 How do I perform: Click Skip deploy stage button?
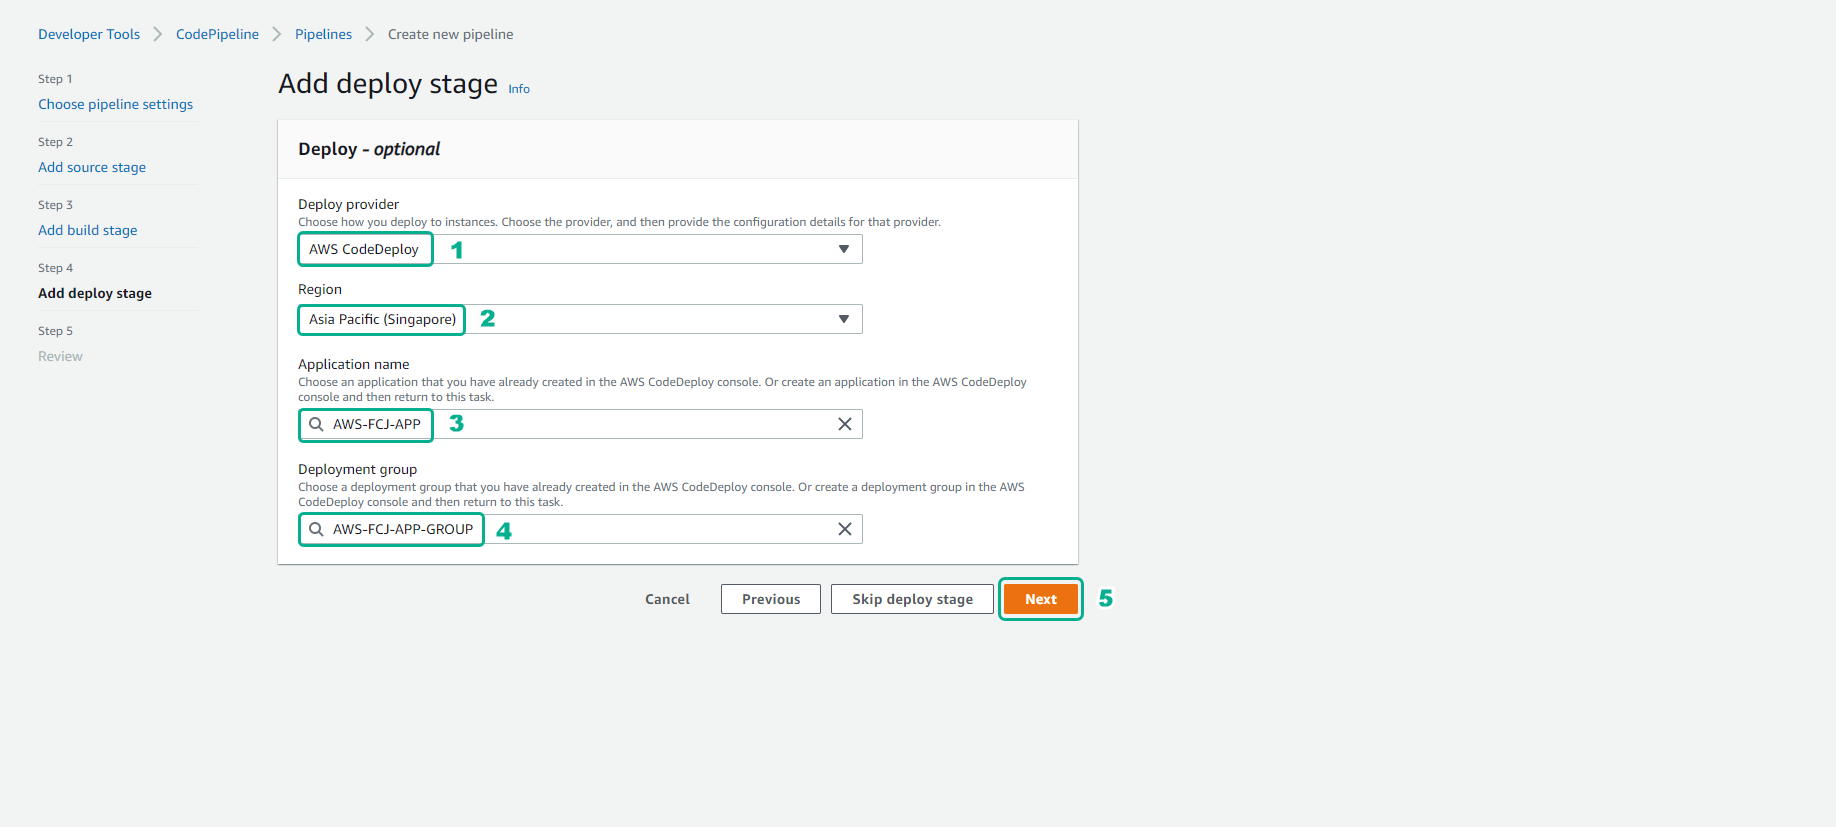coord(912,599)
